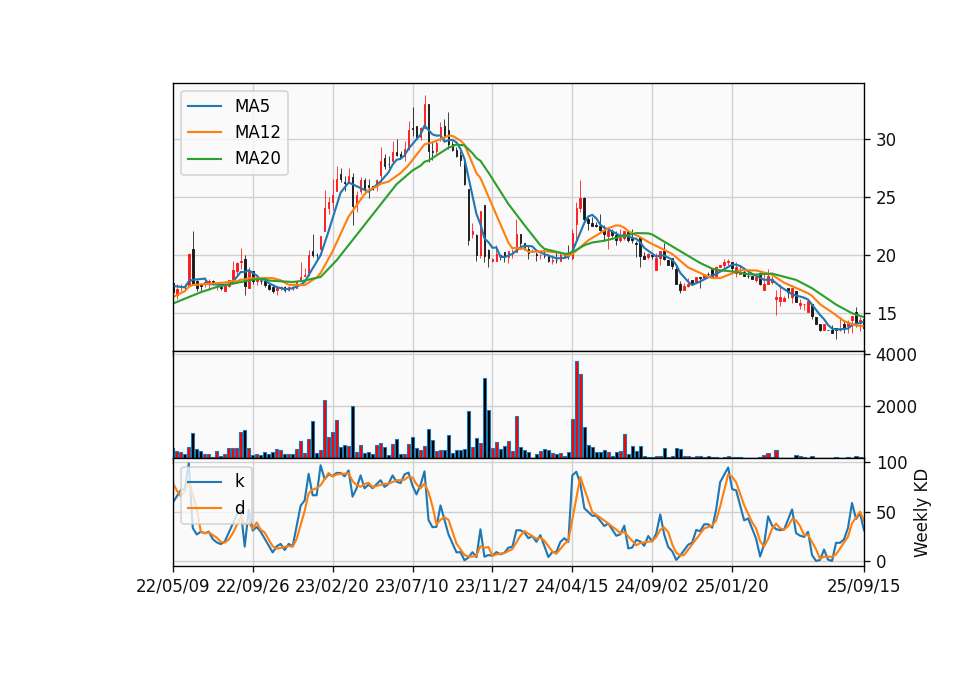Click the green MA20 legend line sample
Screen dimensions: 960x690
pyautogui.click(x=204, y=158)
